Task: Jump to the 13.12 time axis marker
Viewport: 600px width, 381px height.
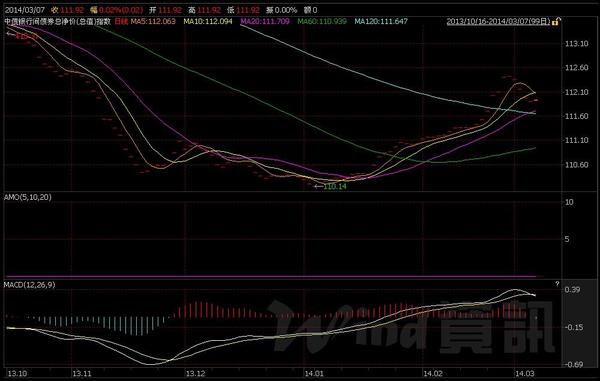Action: (x=195, y=373)
